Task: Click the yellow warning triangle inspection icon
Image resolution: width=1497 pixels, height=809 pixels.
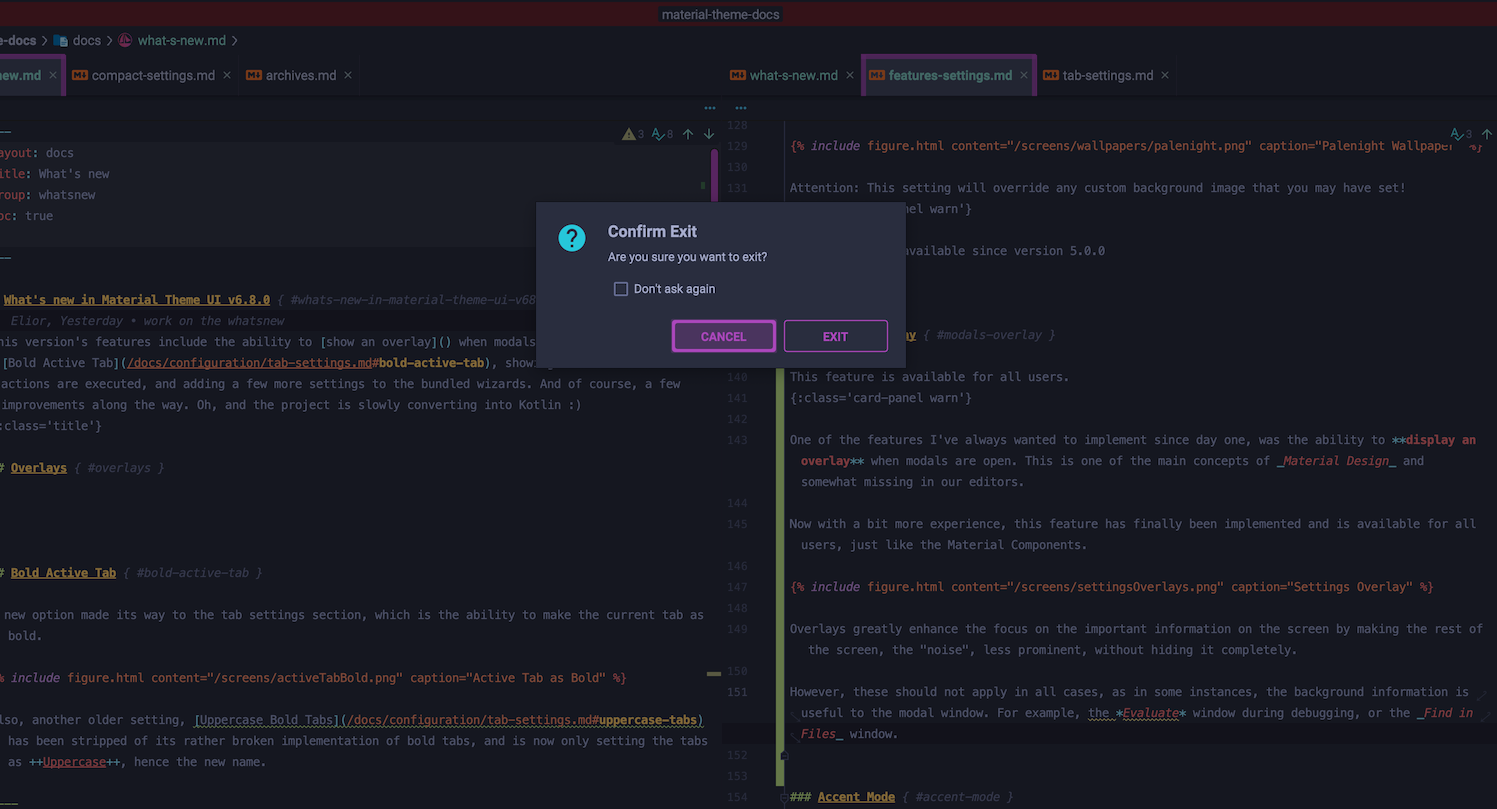Action: coord(630,133)
